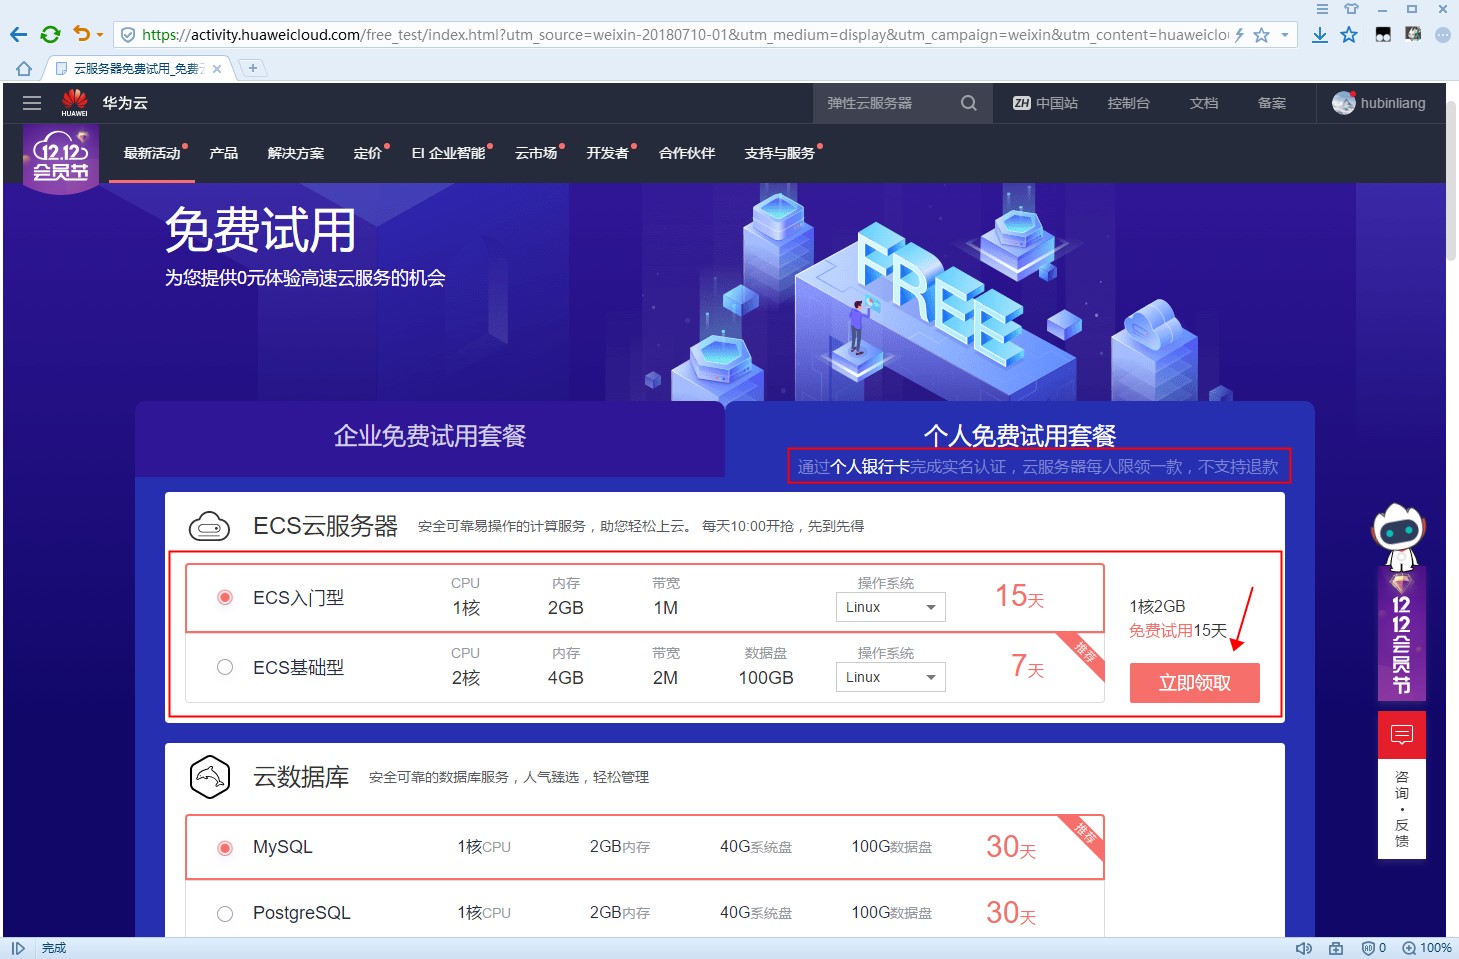Click the 立即领取 button
The width and height of the screenshot is (1459, 959).
[x=1194, y=683]
